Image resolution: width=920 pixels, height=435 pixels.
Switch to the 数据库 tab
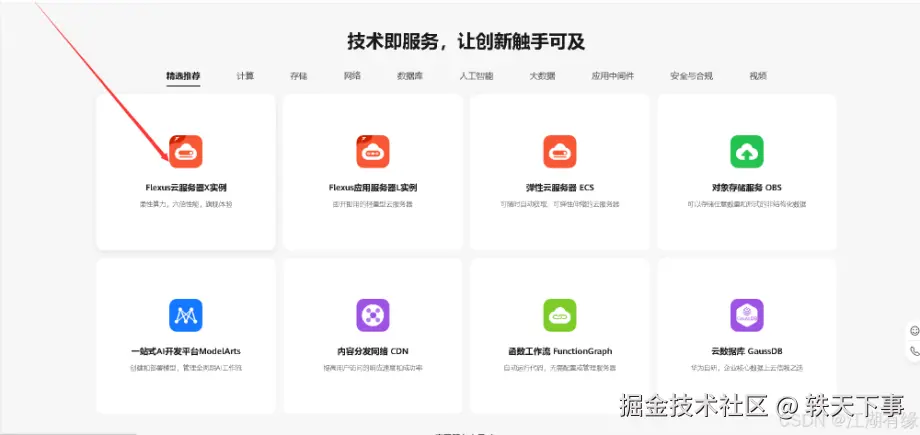coord(410,76)
